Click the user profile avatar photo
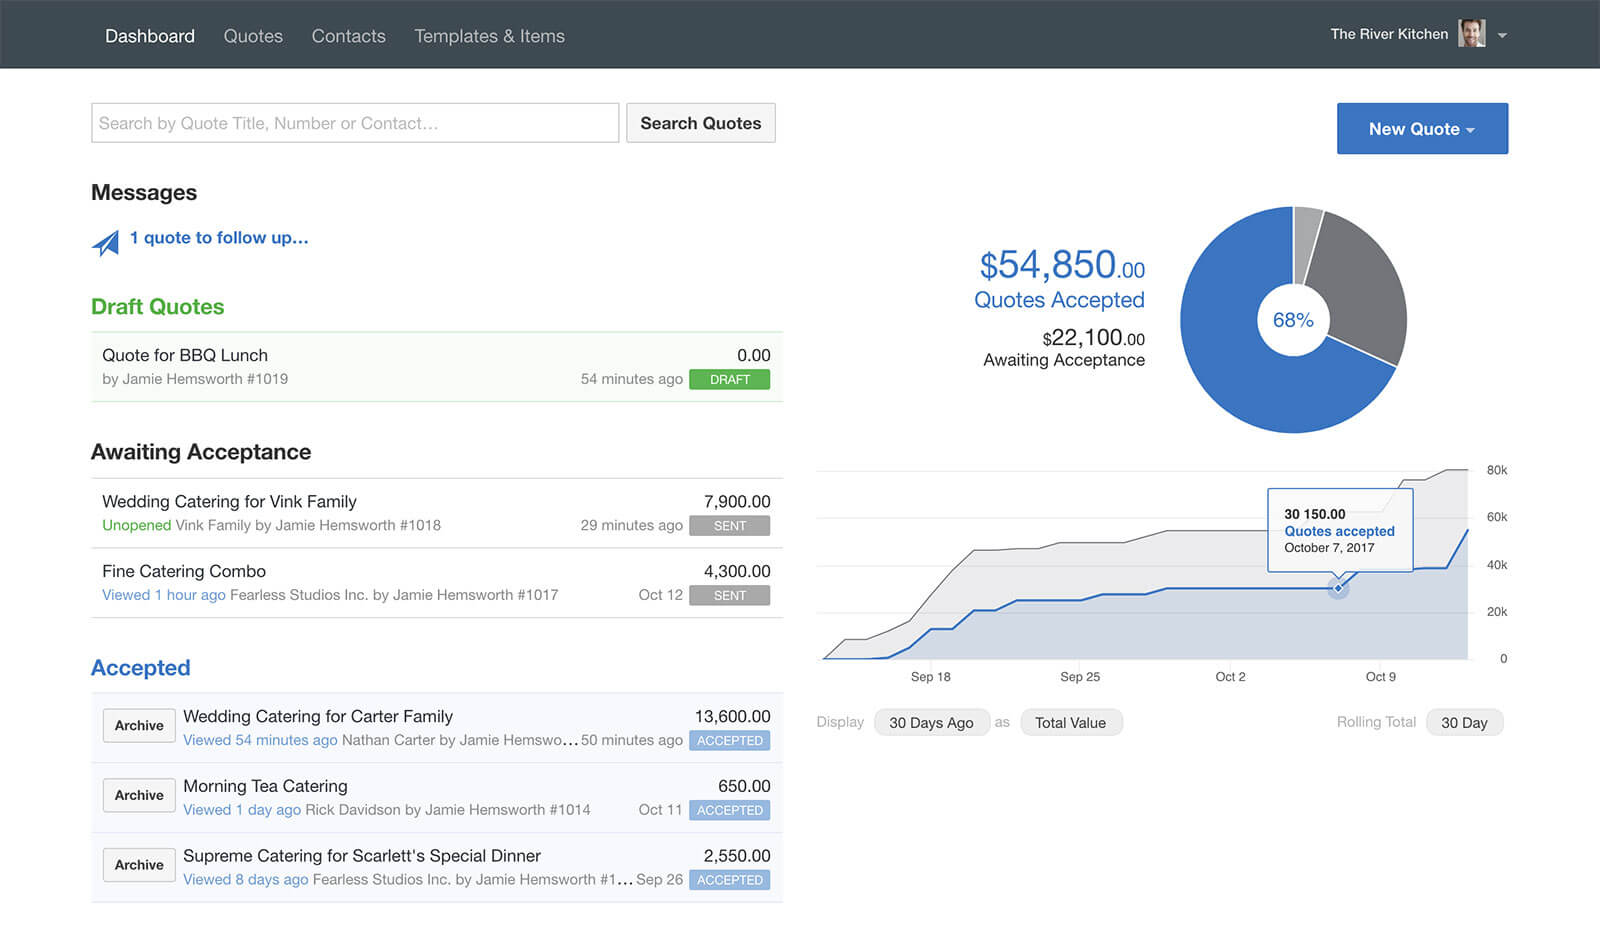Screen dimensions: 1600x937 tap(1471, 34)
